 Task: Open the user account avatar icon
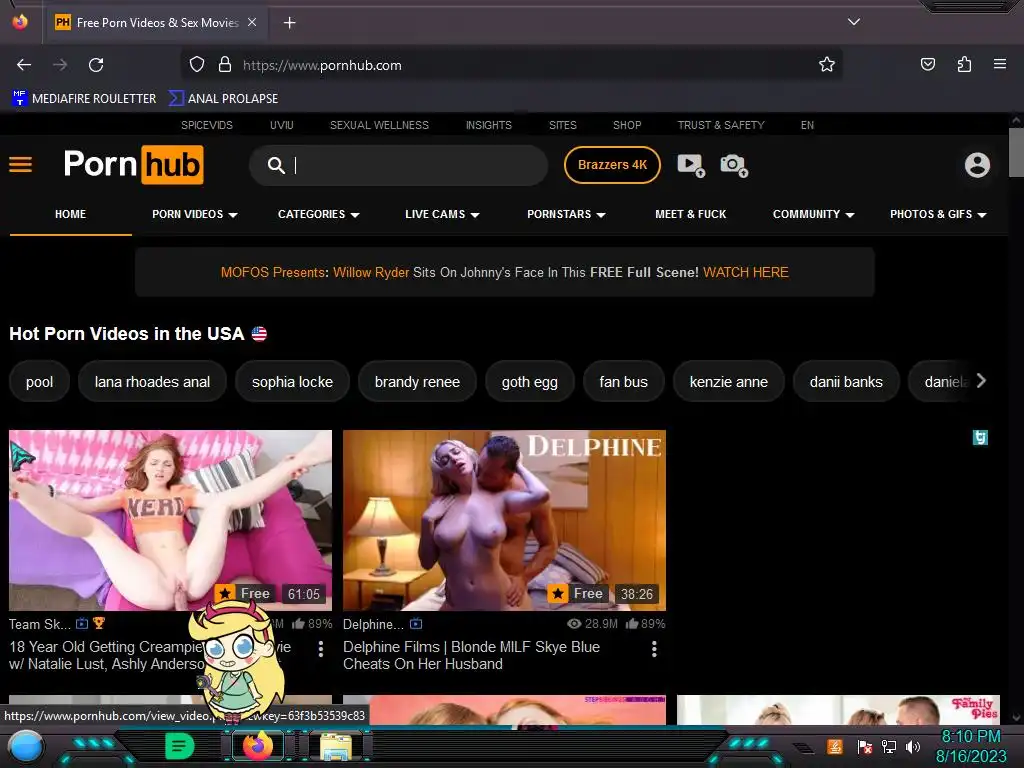click(x=977, y=165)
